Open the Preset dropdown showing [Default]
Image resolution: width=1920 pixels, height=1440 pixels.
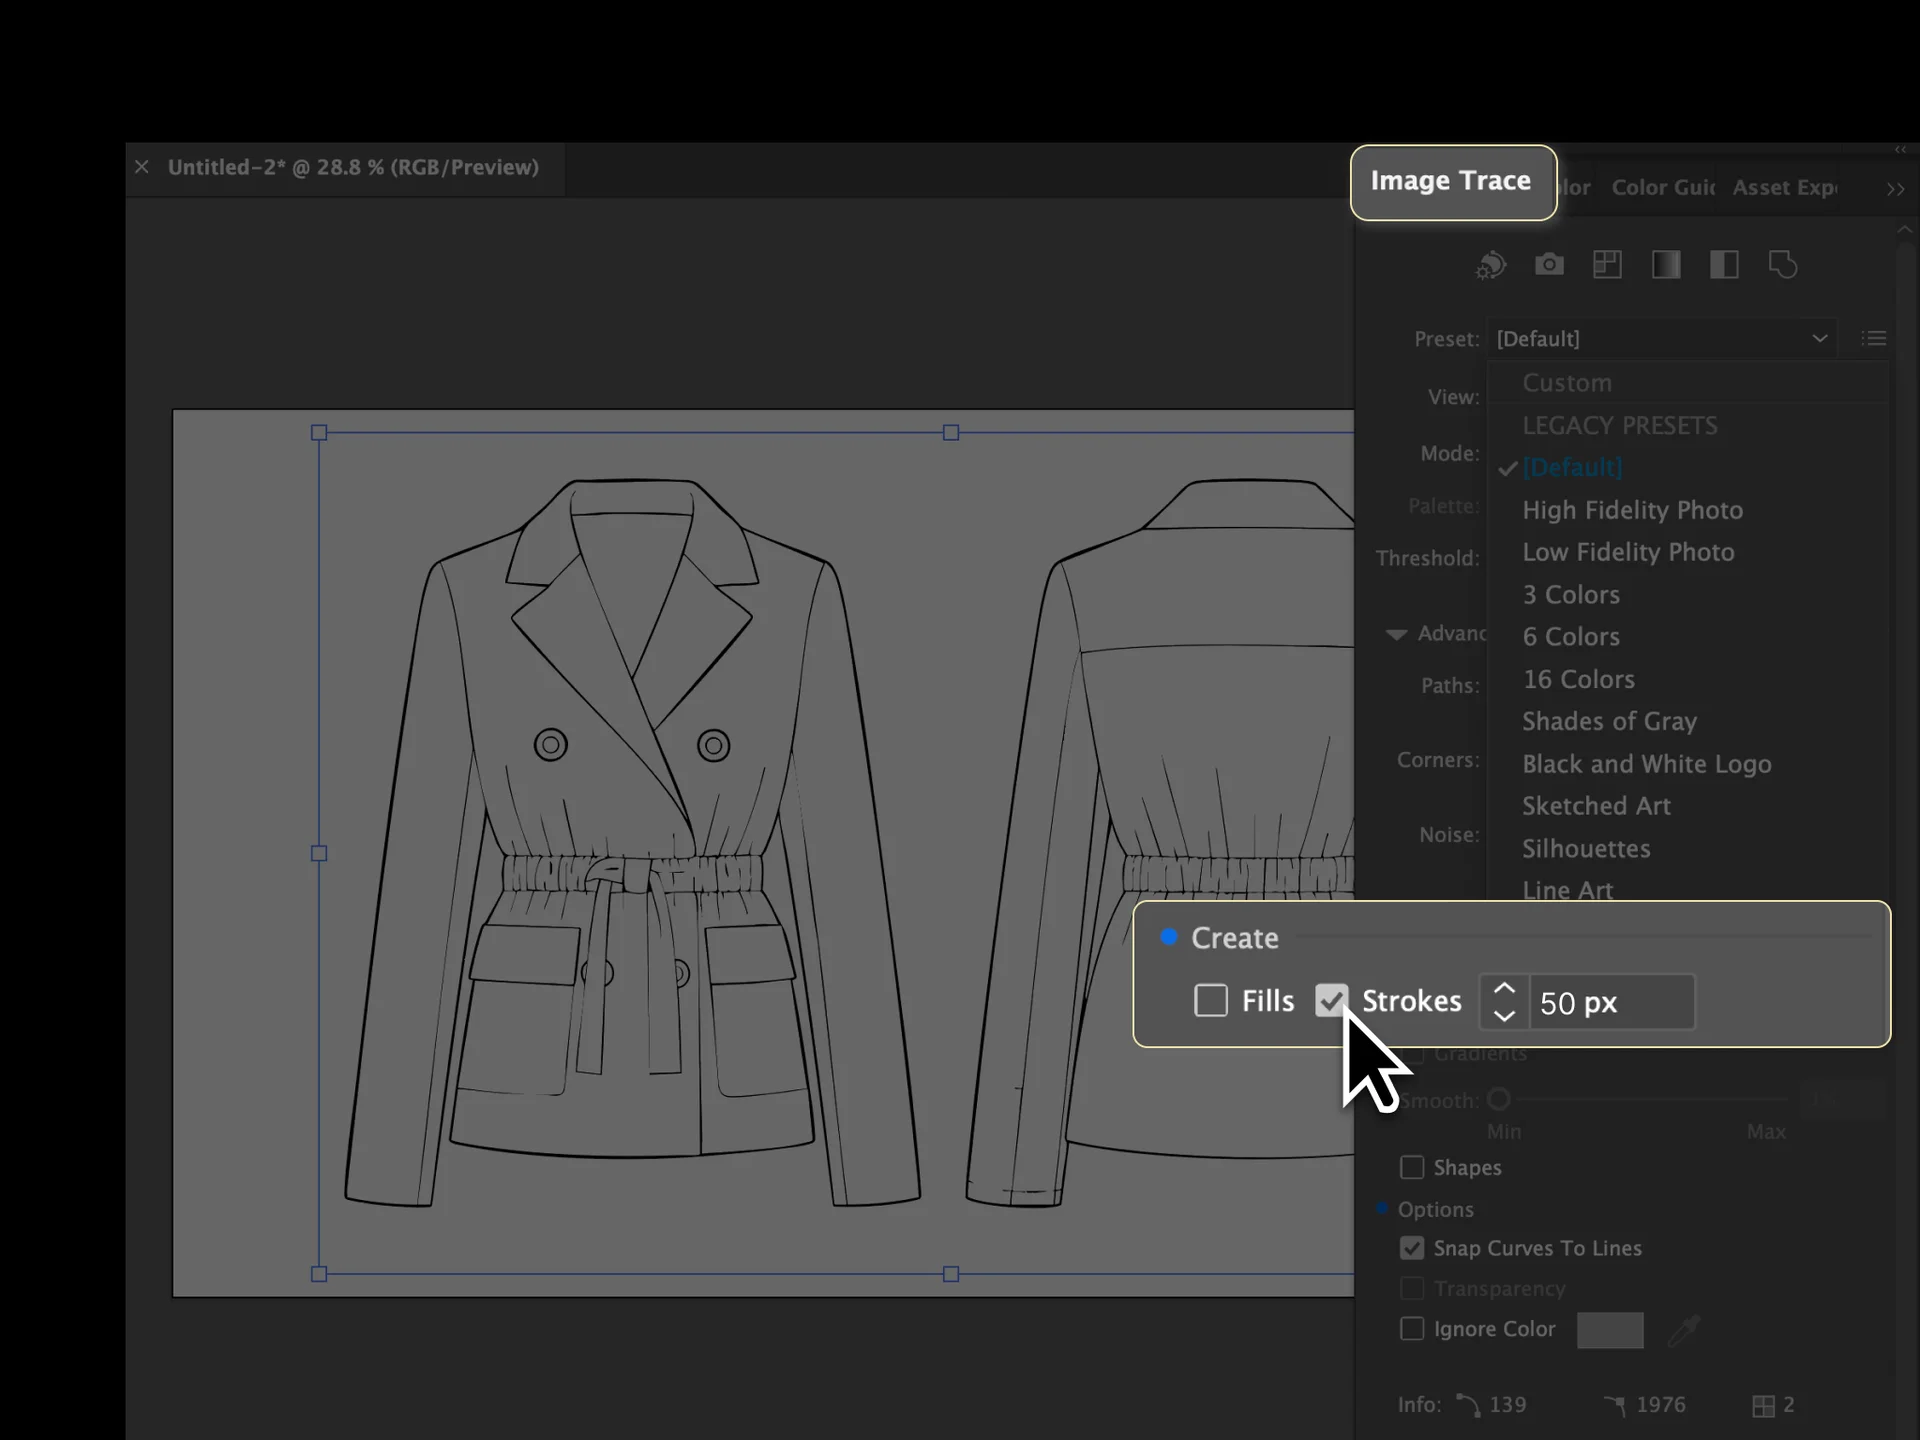pyautogui.click(x=1661, y=339)
